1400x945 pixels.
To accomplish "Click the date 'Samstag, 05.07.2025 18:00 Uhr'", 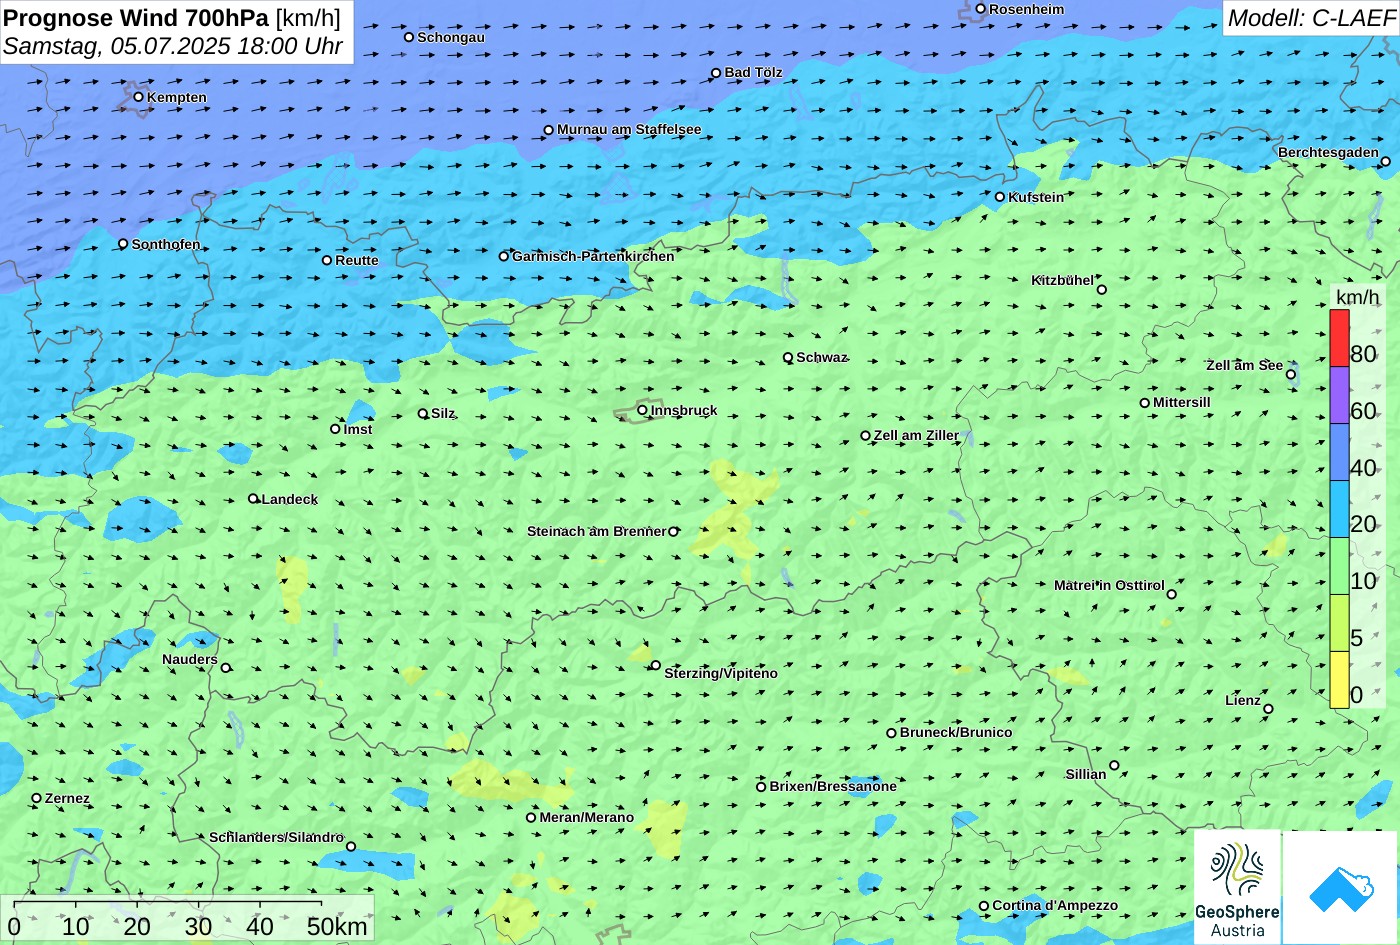I will click(x=173, y=46).
